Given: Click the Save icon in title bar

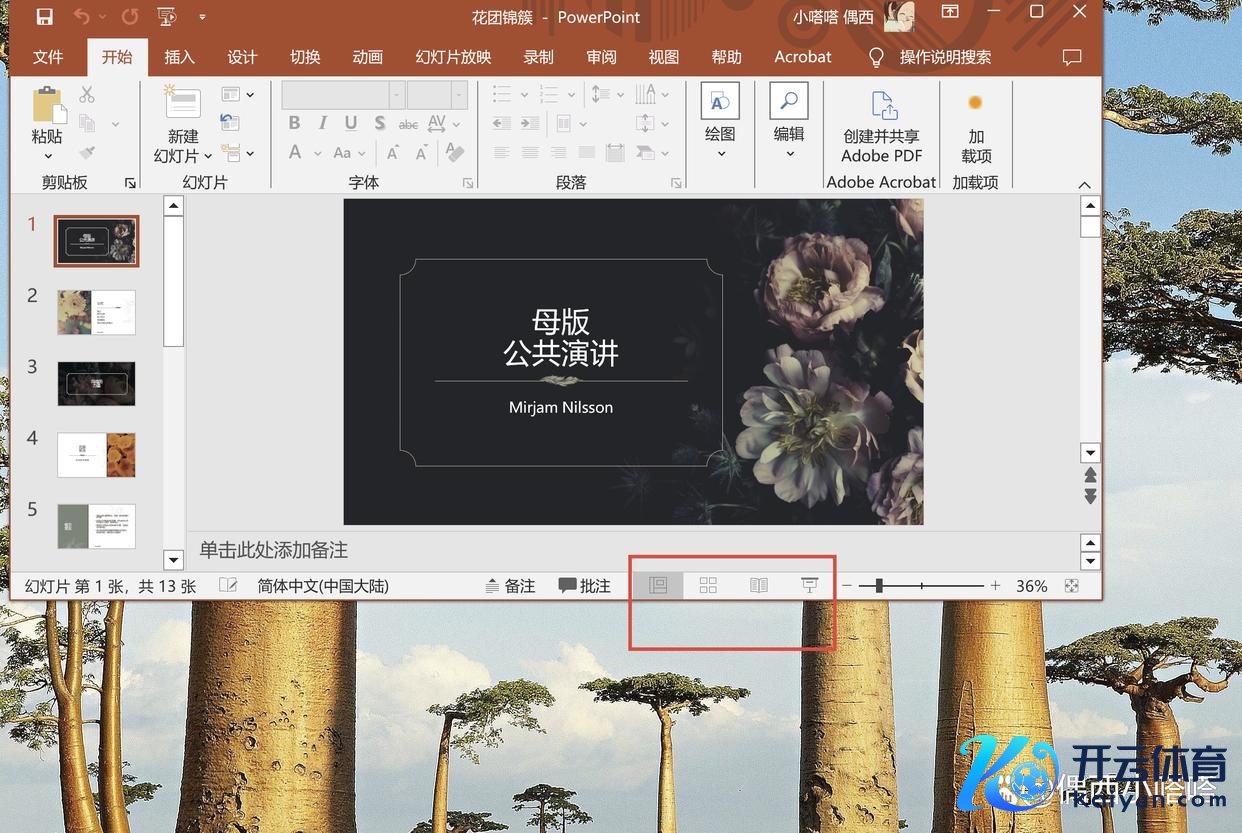Looking at the screenshot, I should [x=44, y=16].
